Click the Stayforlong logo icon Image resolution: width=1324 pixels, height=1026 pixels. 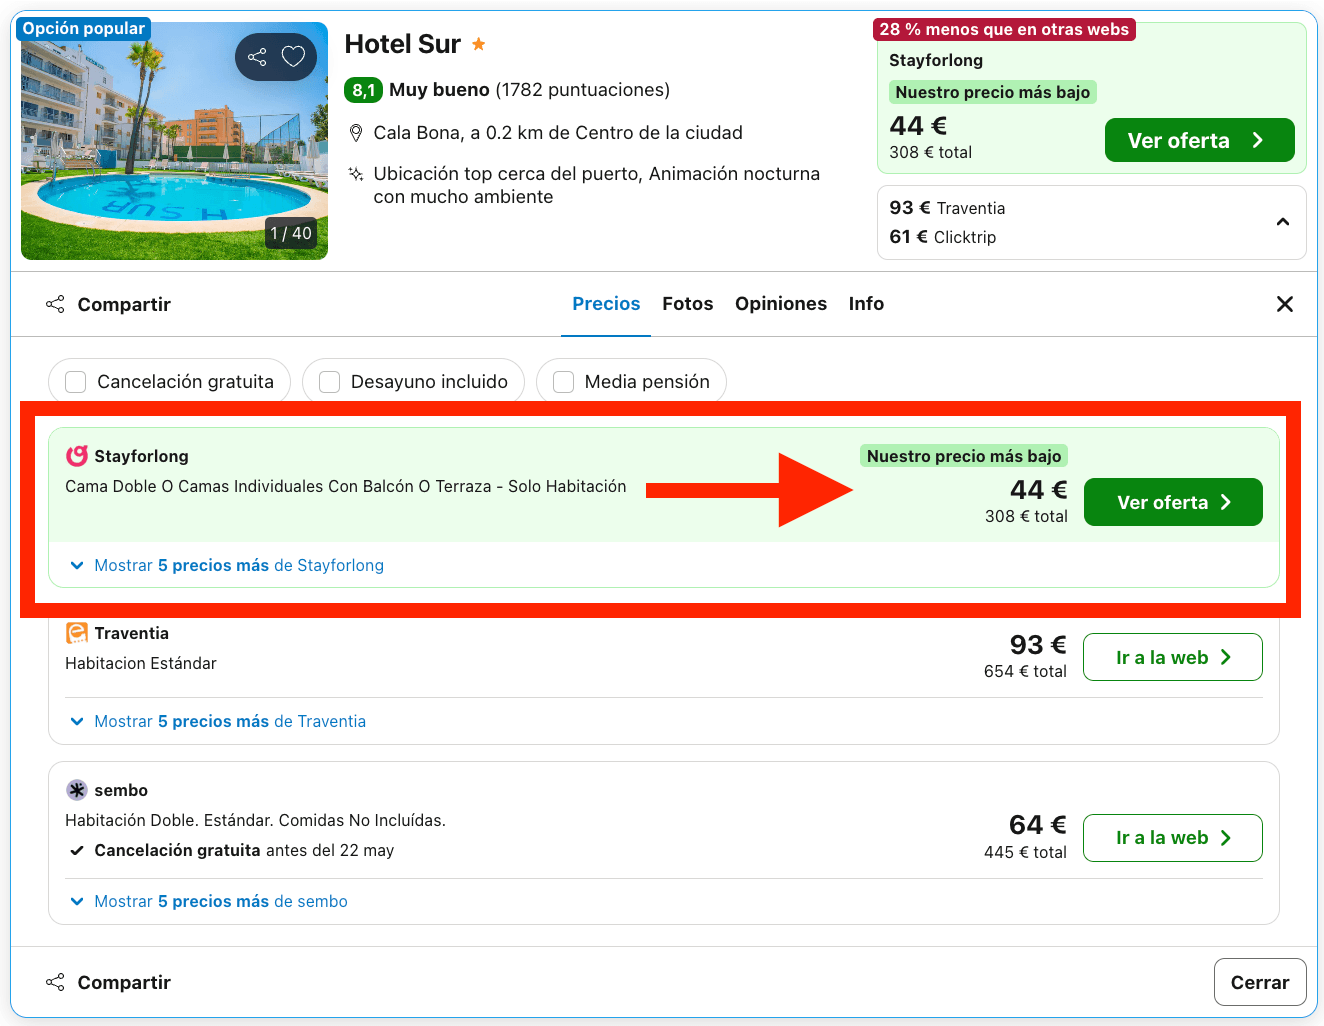tap(77, 456)
